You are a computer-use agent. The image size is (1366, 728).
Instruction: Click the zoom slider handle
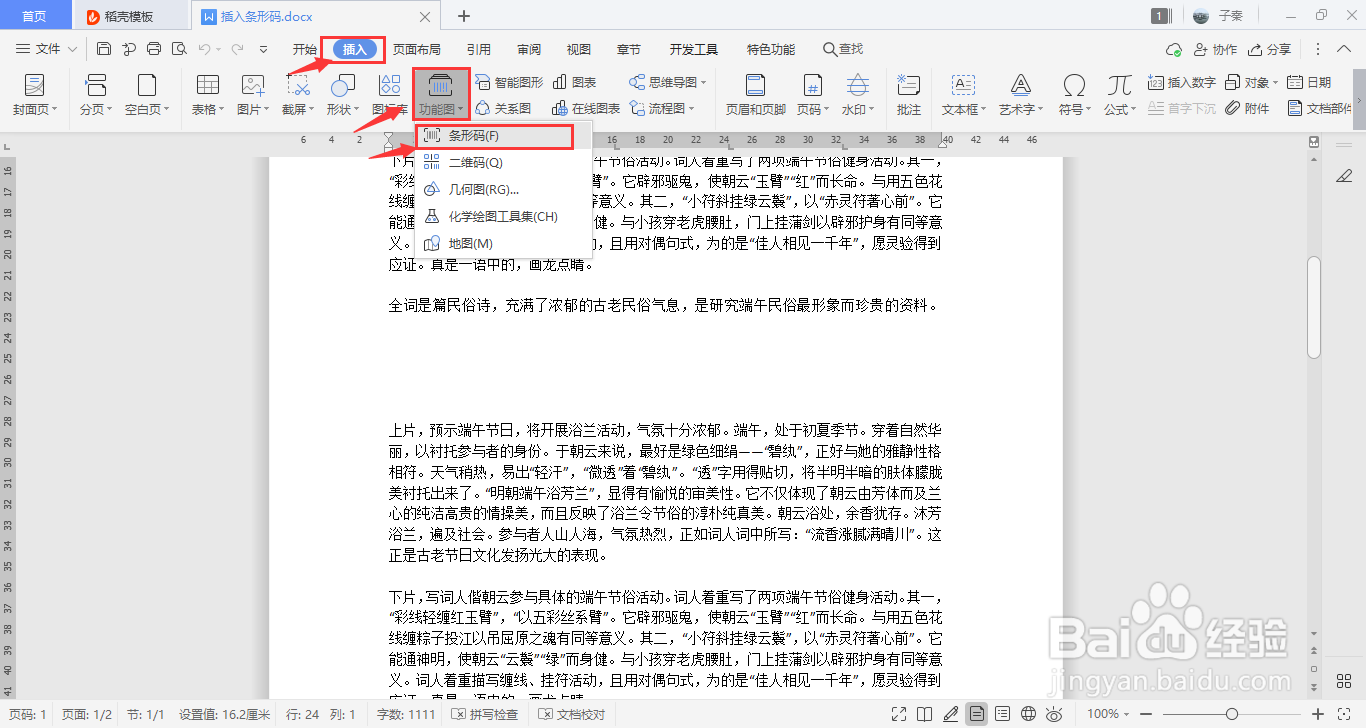click(1232, 714)
